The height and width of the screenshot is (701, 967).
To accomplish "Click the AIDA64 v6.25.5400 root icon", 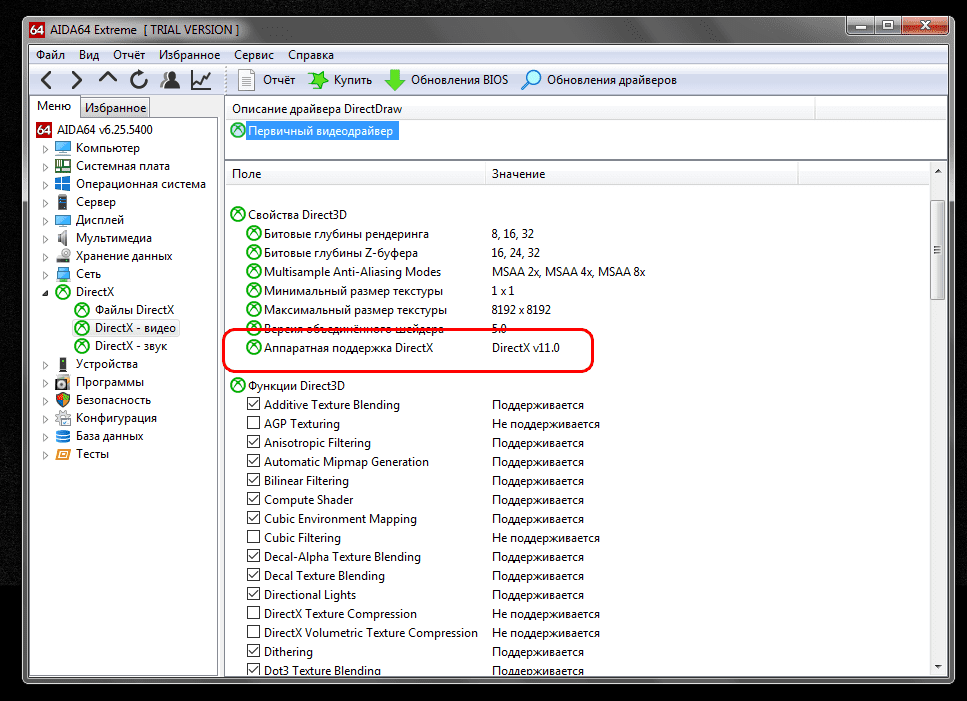I will click(44, 129).
